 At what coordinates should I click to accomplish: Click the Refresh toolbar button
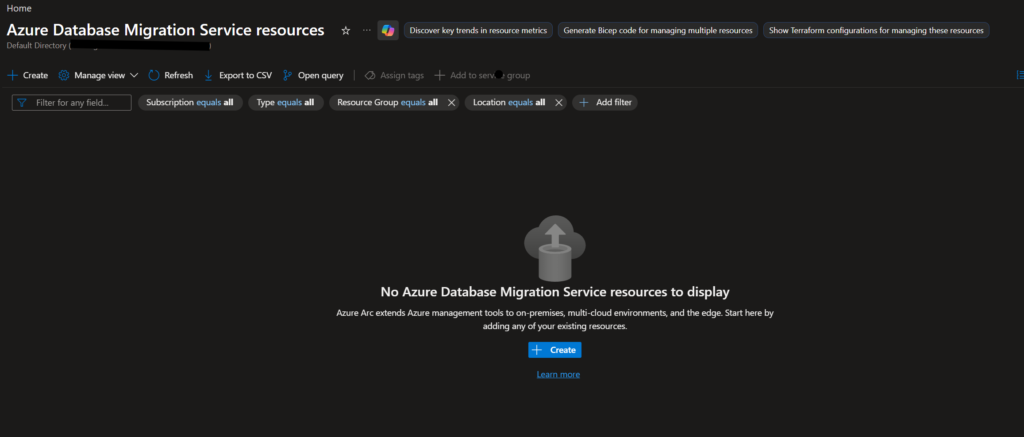click(x=171, y=75)
